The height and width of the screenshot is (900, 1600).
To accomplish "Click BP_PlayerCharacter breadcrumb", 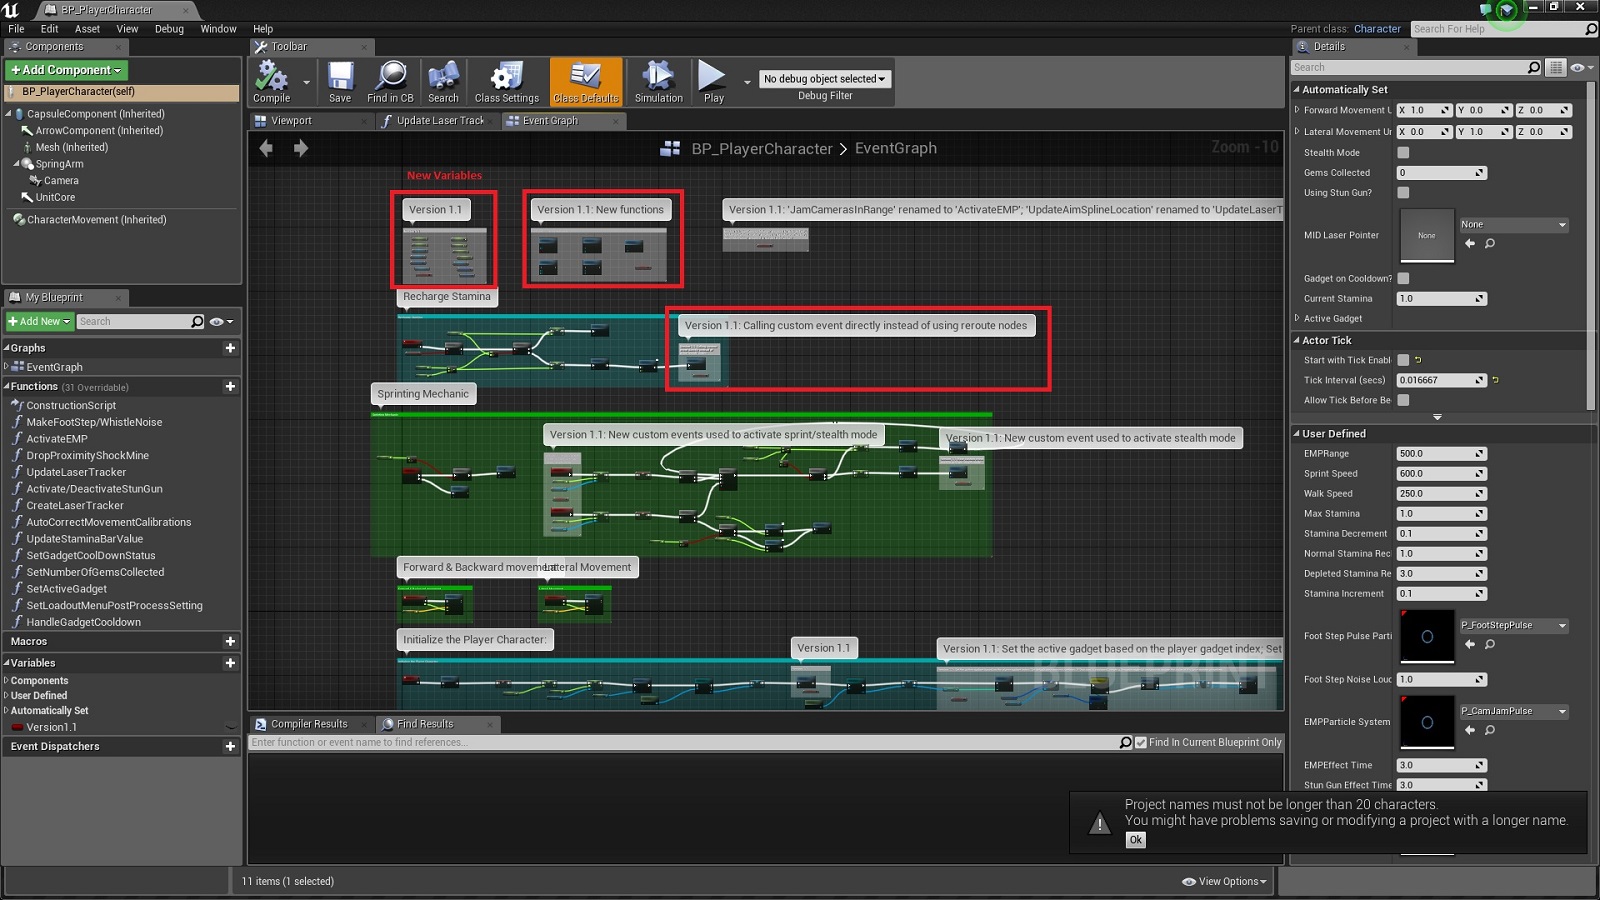I will [x=762, y=148].
